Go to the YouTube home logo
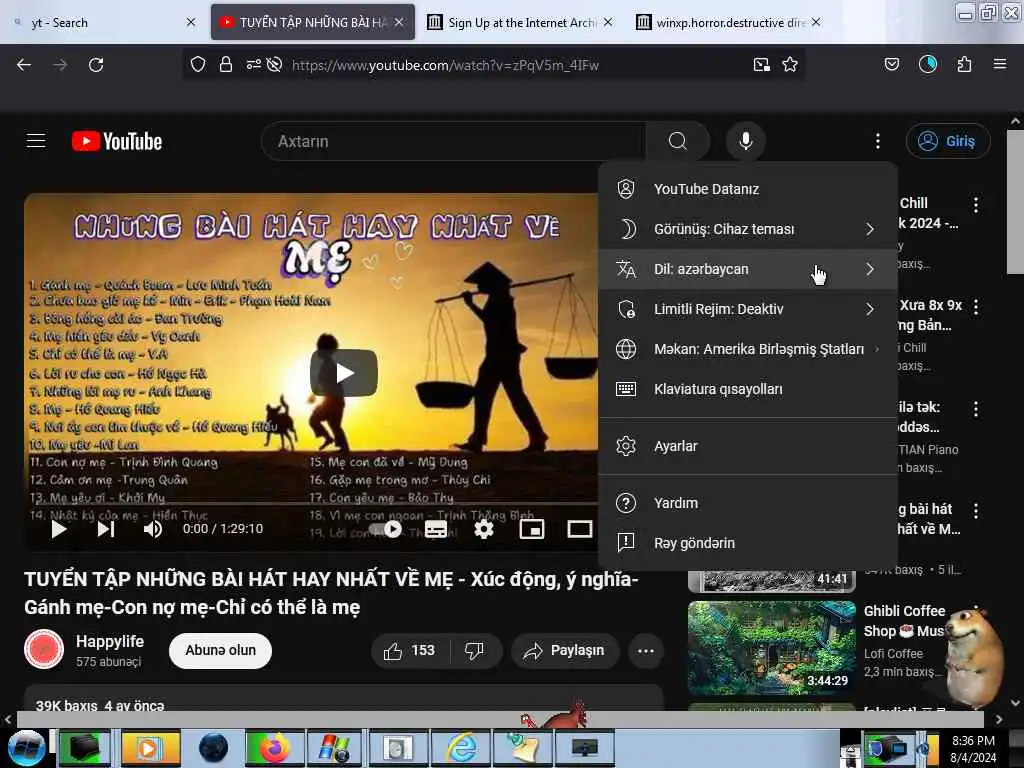This screenshot has width=1024, height=768. [x=117, y=141]
